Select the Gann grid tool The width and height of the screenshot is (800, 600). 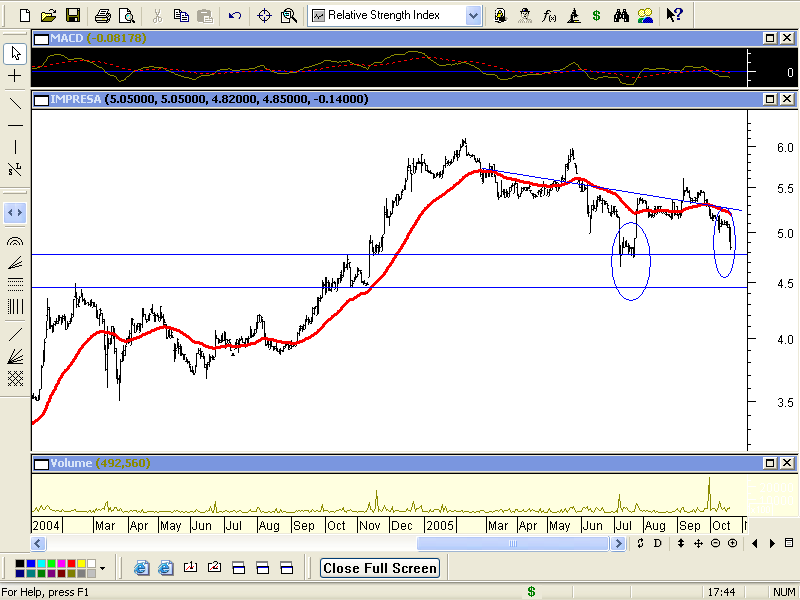pos(15,379)
